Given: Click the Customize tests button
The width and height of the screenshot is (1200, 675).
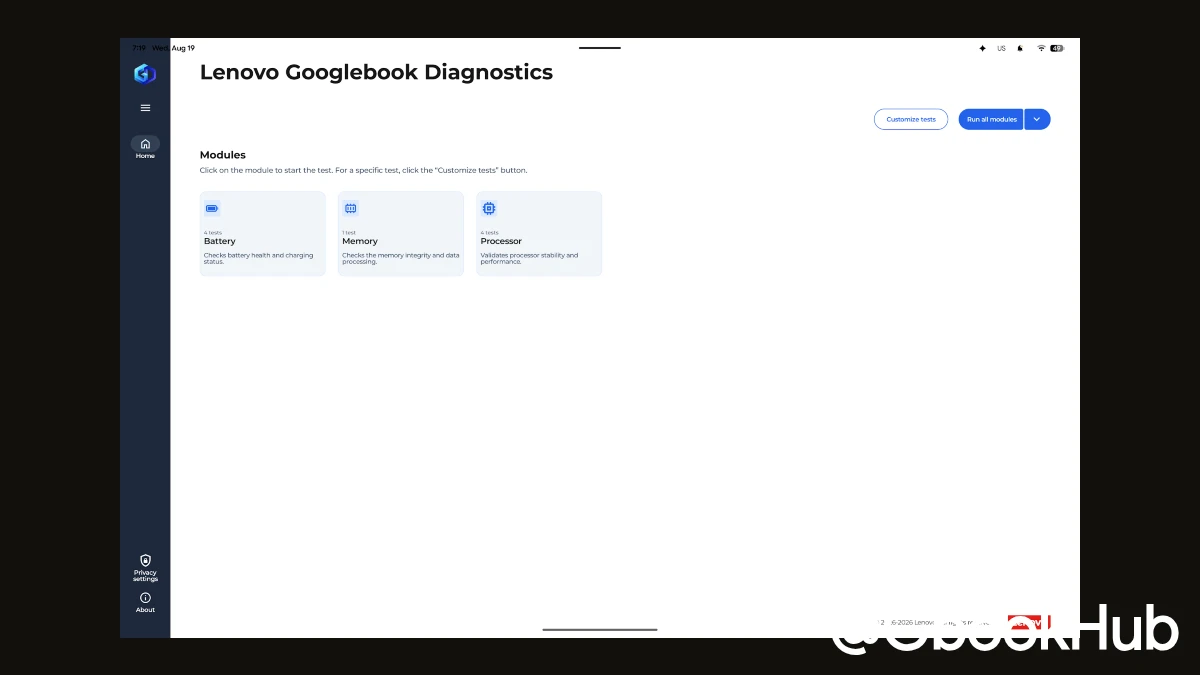Looking at the screenshot, I should pyautogui.click(x=911, y=119).
